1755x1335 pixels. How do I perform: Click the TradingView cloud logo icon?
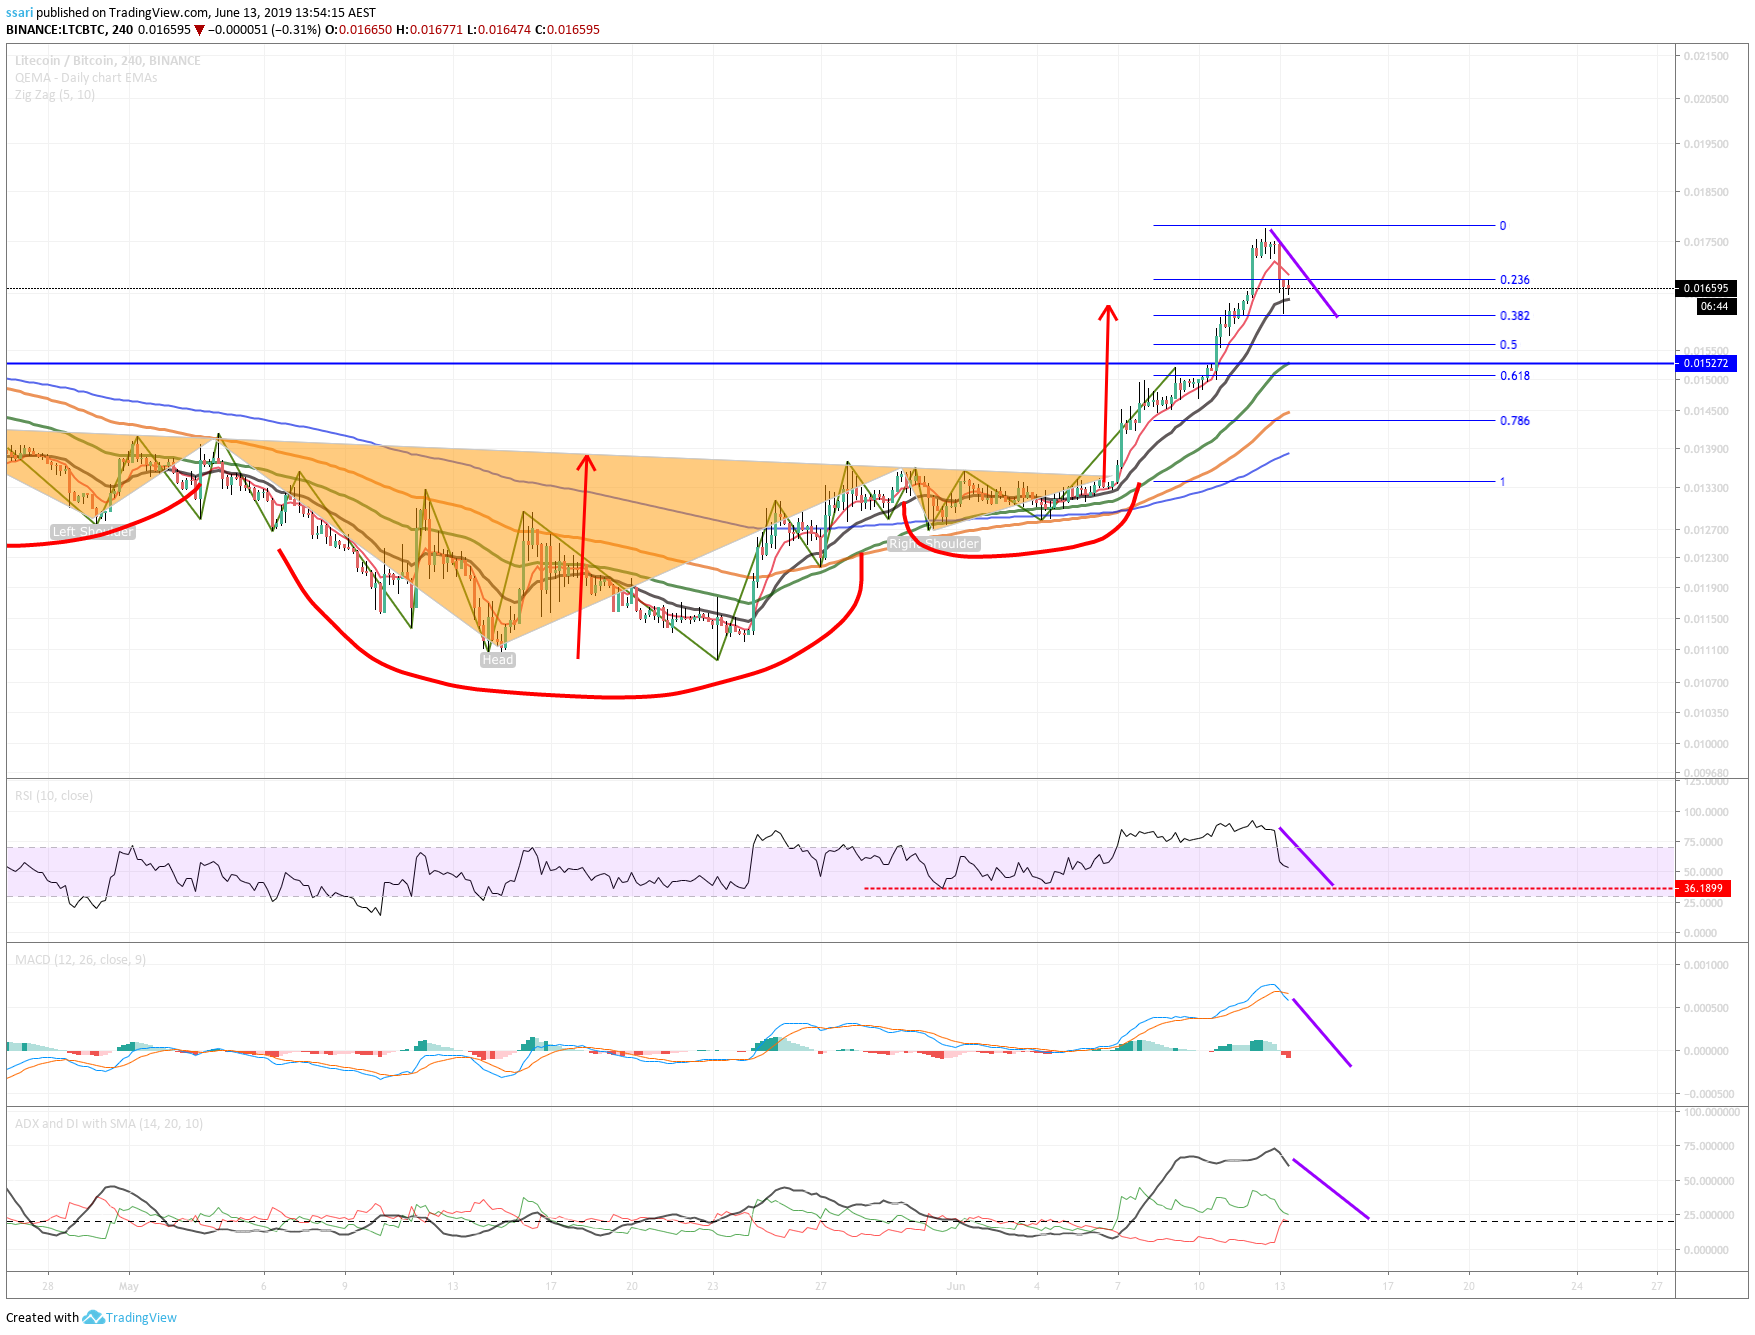click(93, 1317)
